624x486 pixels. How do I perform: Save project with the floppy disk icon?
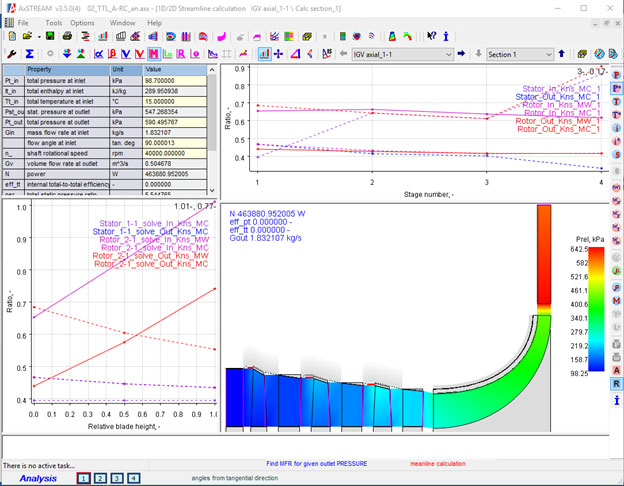coord(50,37)
